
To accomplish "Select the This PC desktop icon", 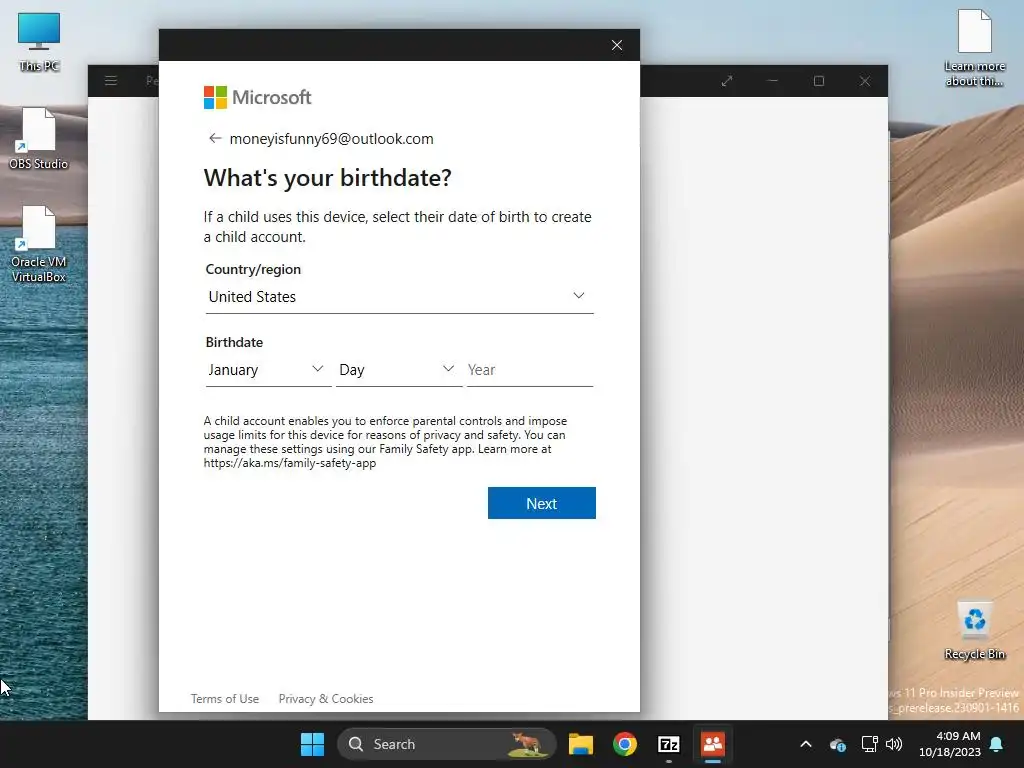I will (39, 41).
